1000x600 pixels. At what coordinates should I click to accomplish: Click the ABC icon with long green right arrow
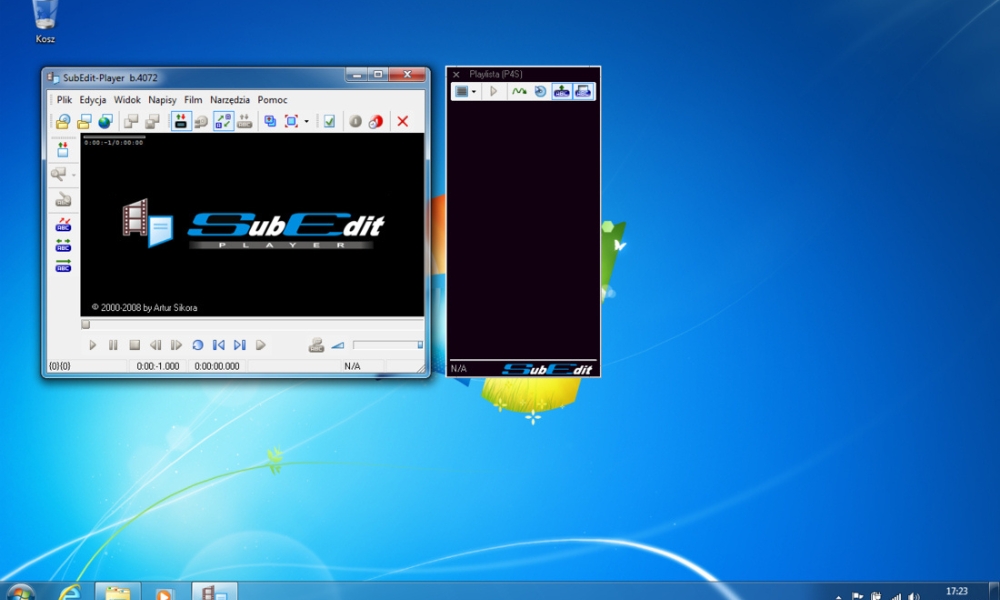point(63,266)
